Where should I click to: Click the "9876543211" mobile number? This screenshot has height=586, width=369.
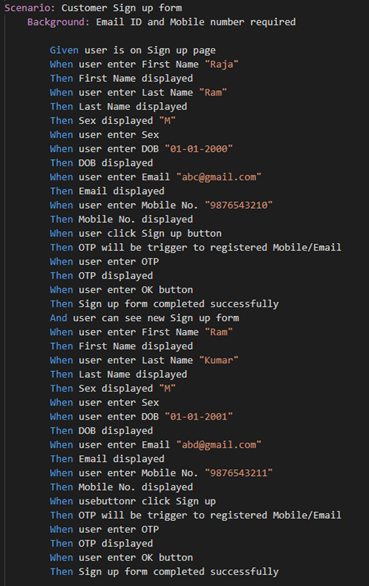[x=239, y=473]
